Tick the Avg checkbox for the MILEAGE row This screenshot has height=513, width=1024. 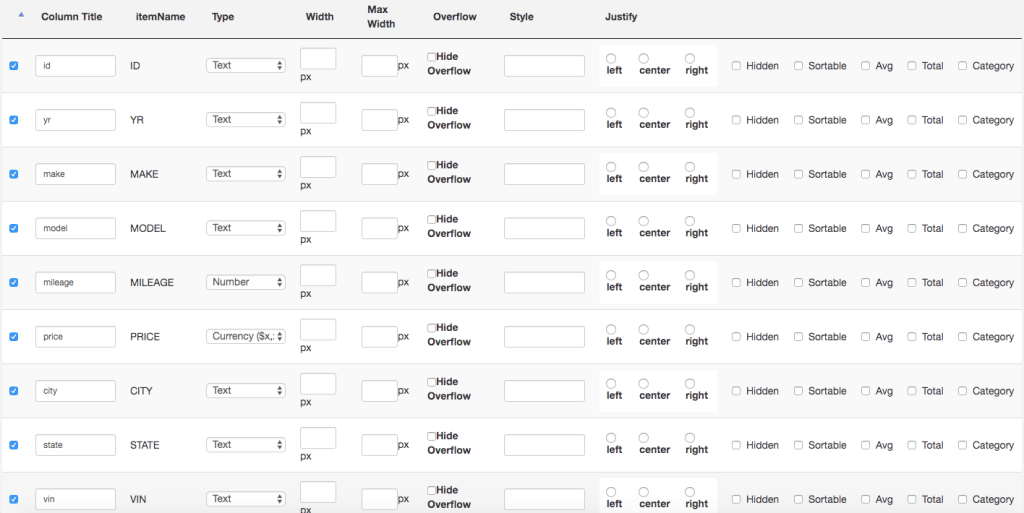[866, 283]
